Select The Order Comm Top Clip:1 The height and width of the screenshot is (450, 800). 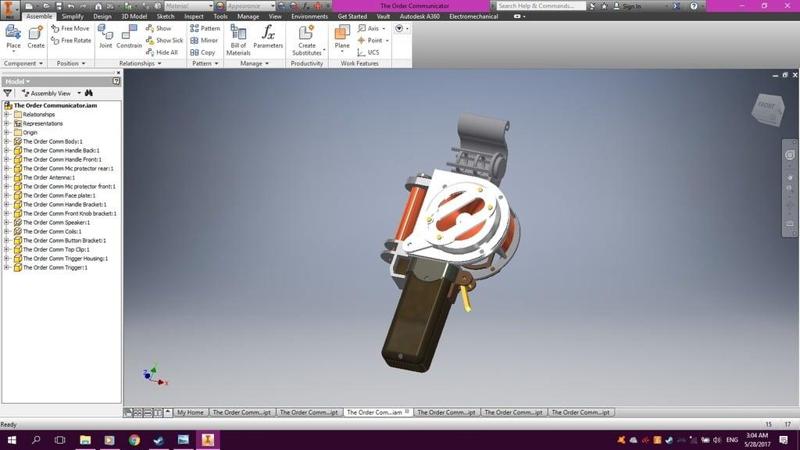[x=56, y=249]
